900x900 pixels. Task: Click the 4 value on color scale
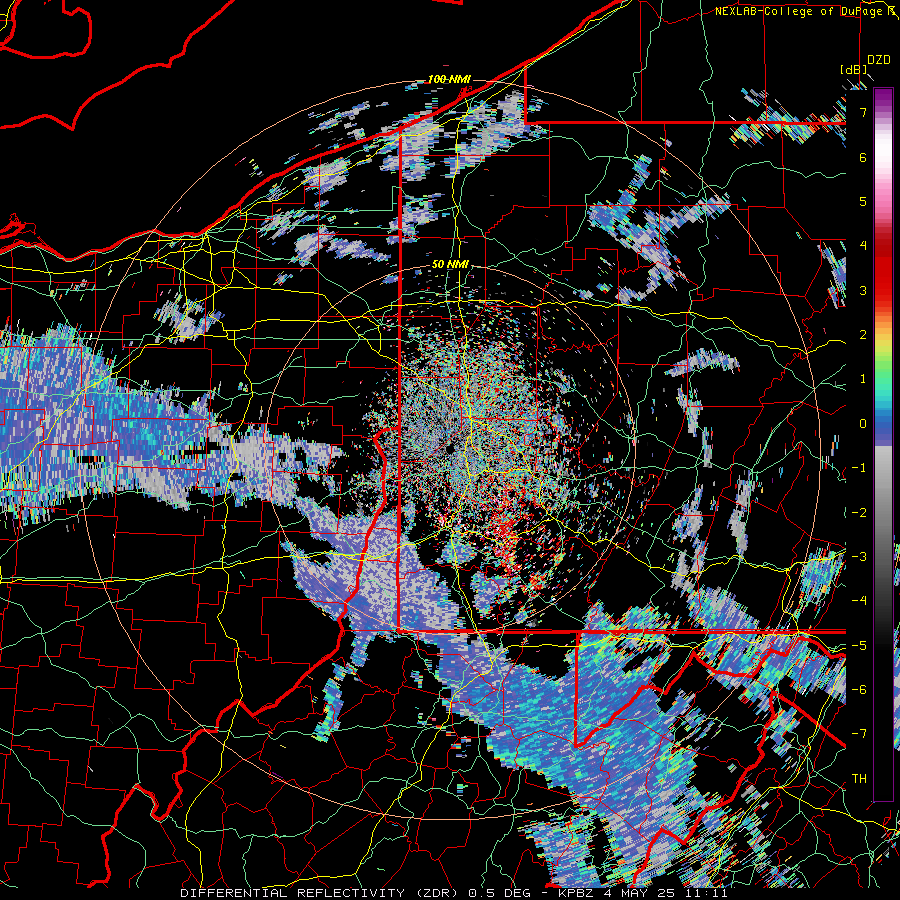coord(863,246)
